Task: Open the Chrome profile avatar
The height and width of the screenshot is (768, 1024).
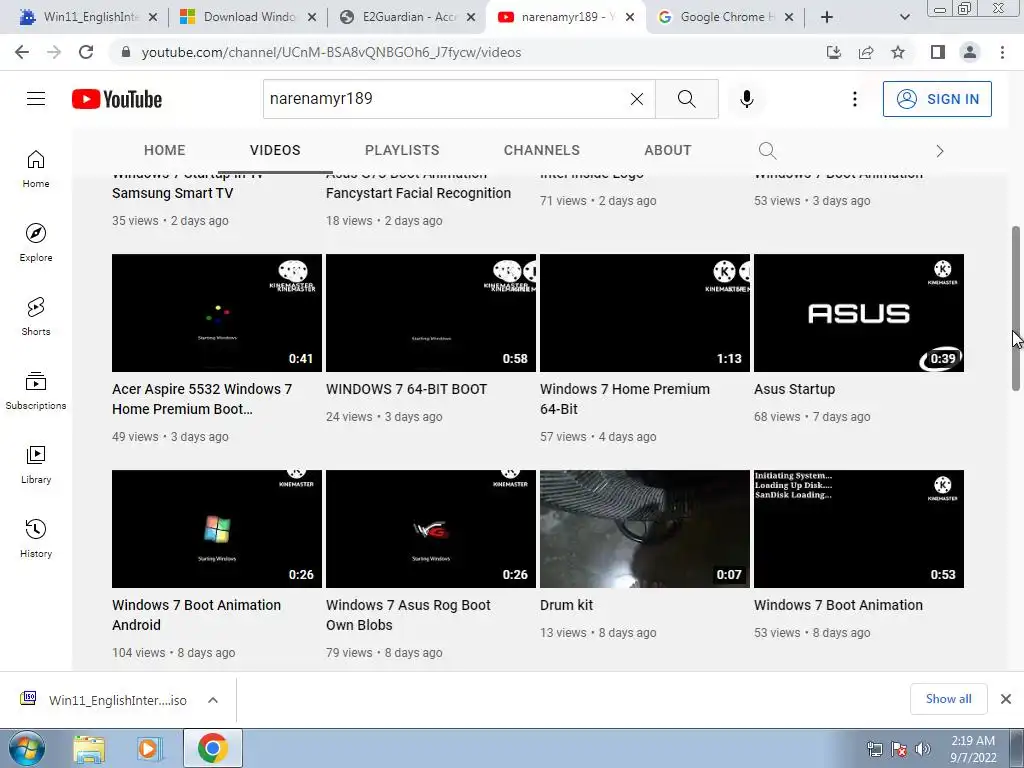Action: point(970,52)
